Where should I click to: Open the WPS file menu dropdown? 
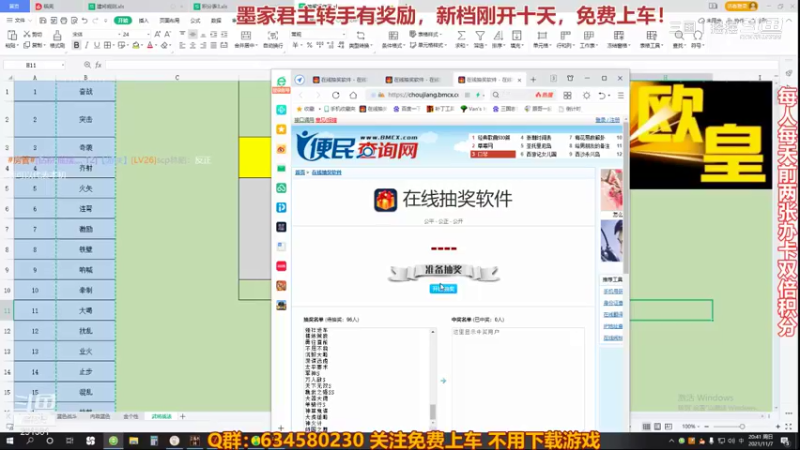point(19,20)
